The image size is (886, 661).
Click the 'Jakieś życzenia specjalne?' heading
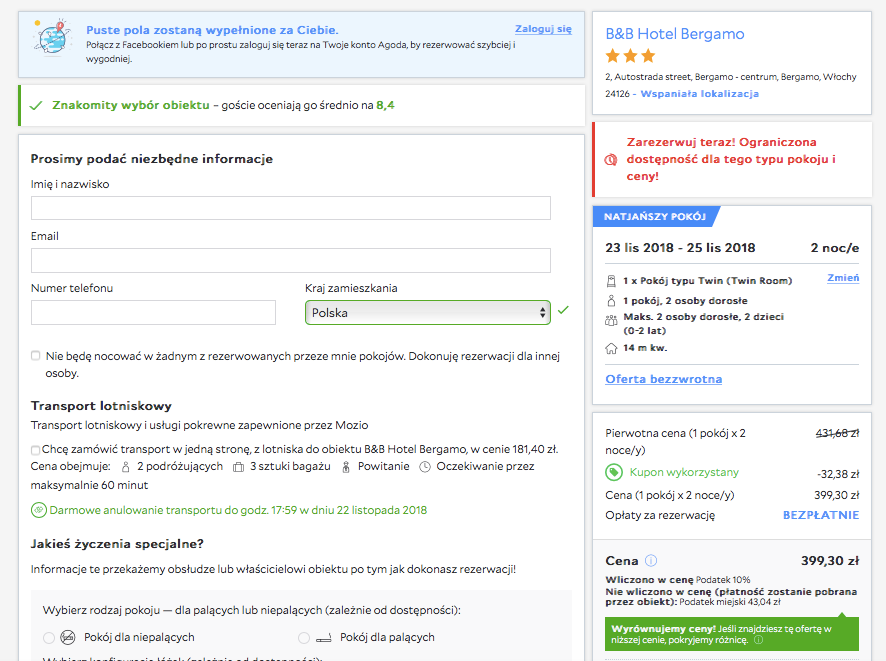(117, 544)
